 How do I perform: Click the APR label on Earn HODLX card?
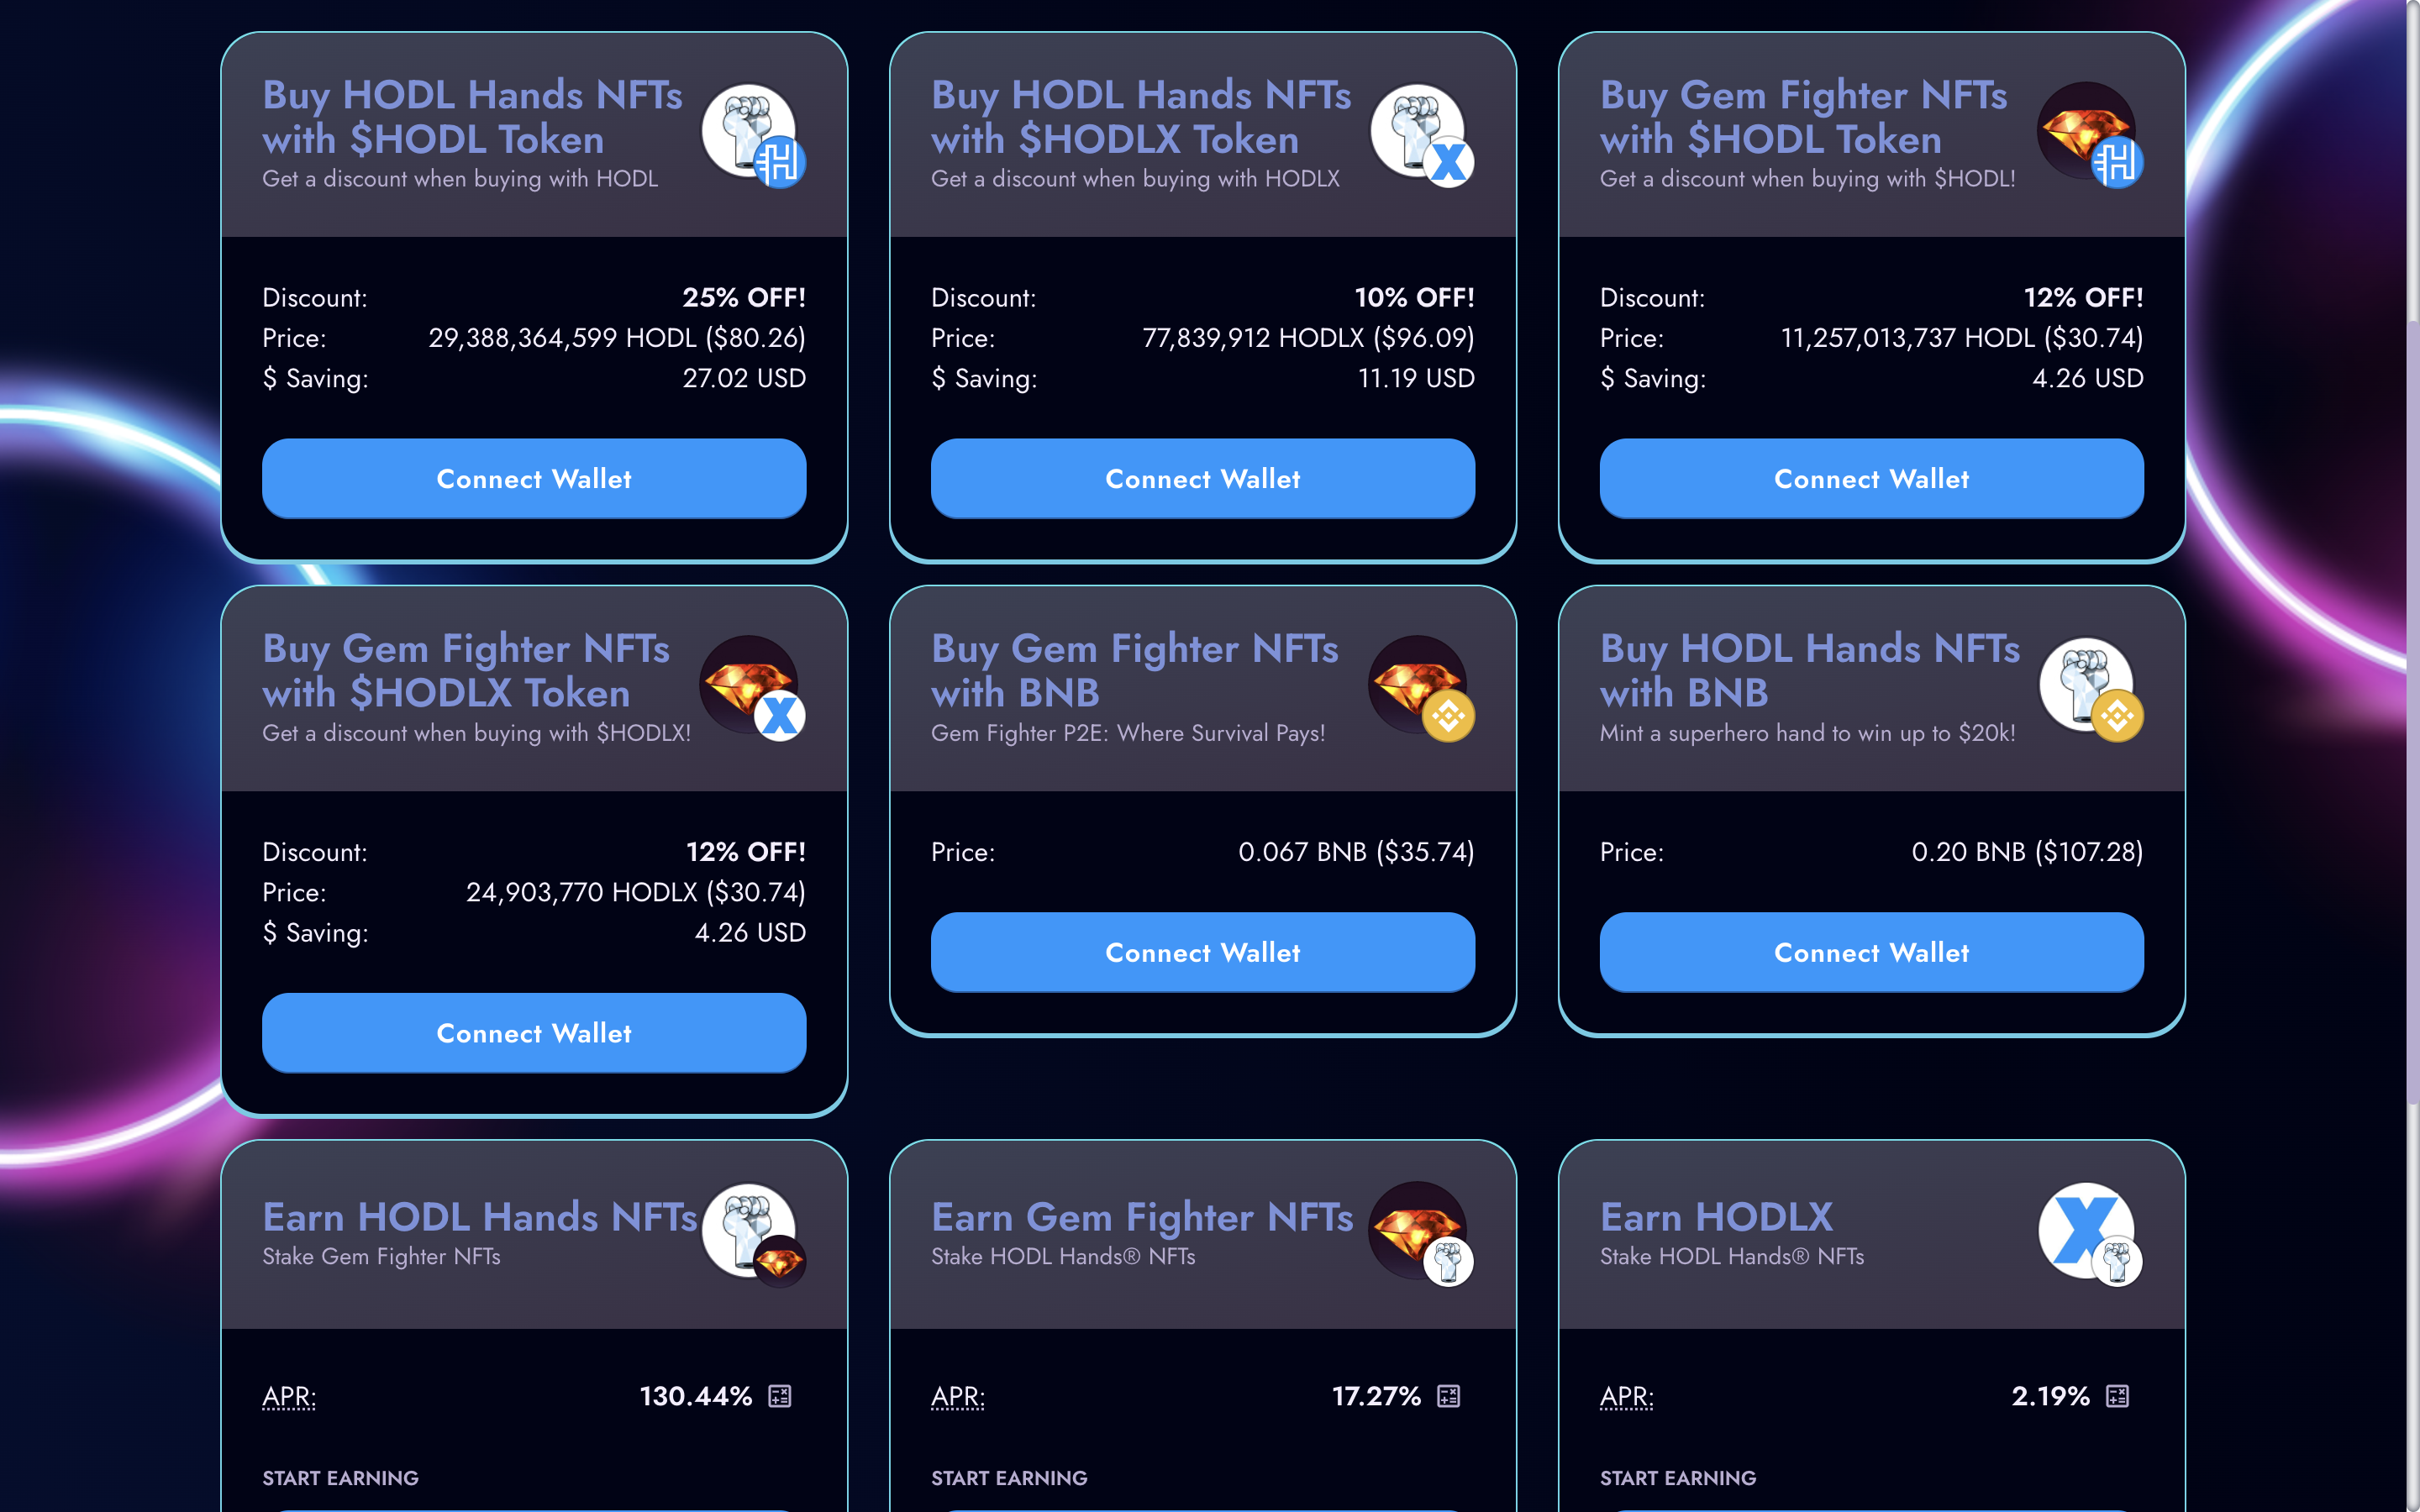[x=1627, y=1396]
